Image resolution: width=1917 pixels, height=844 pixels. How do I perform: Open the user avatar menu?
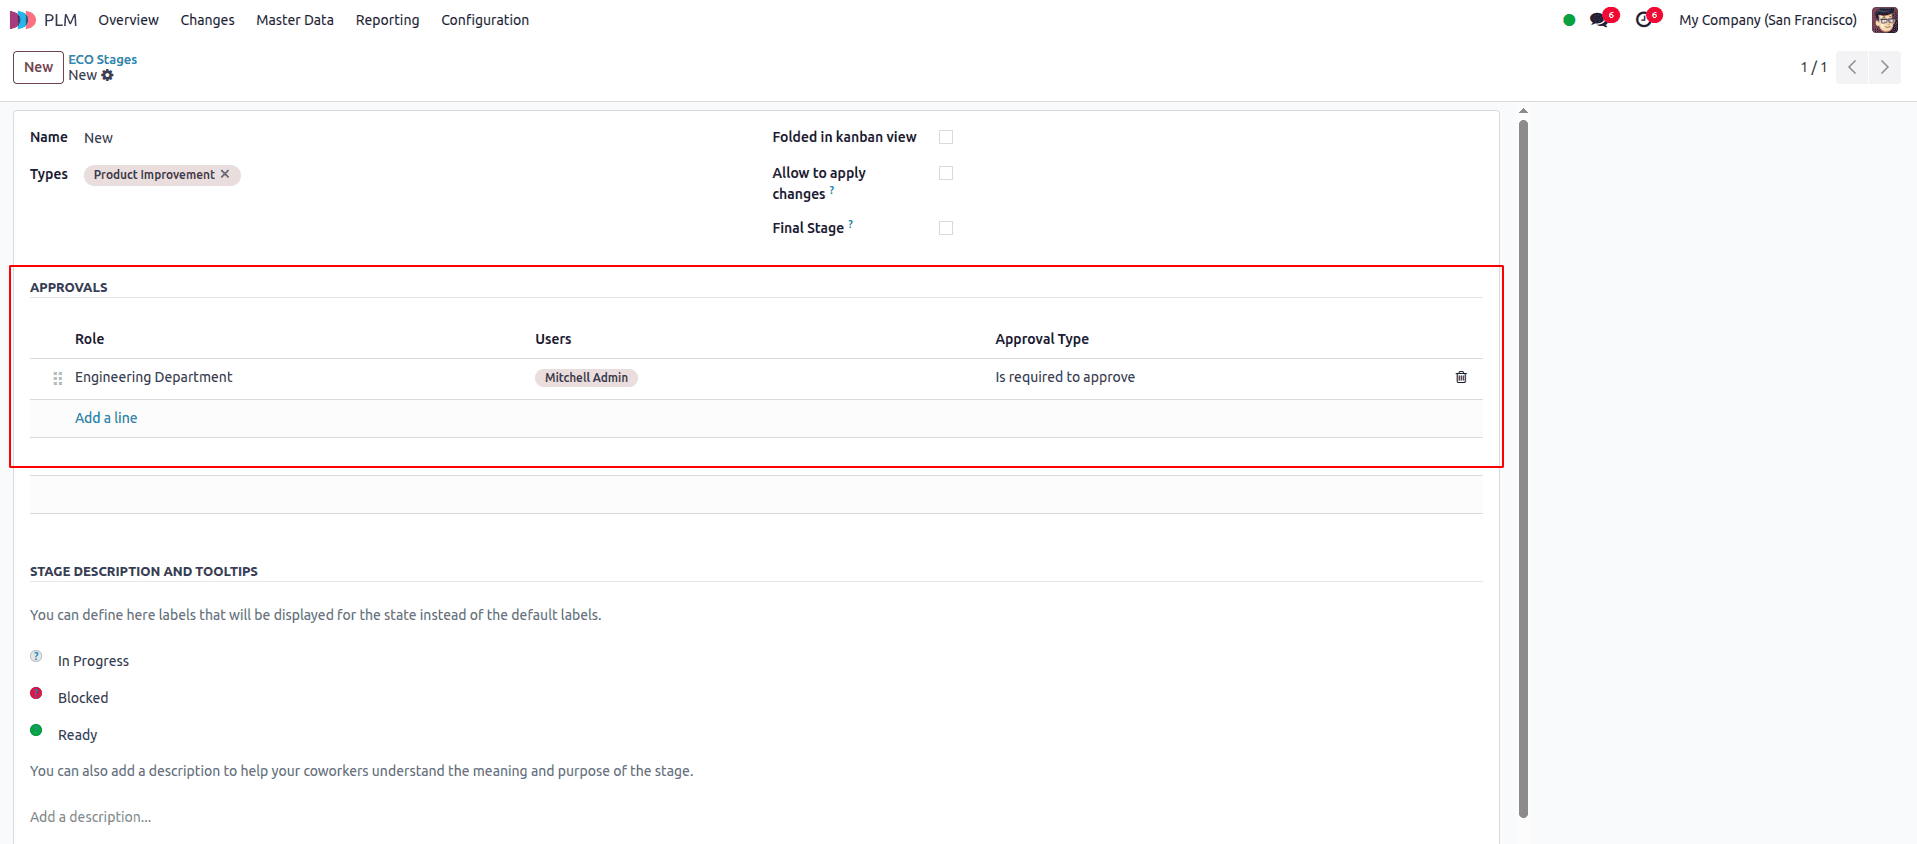click(x=1884, y=20)
